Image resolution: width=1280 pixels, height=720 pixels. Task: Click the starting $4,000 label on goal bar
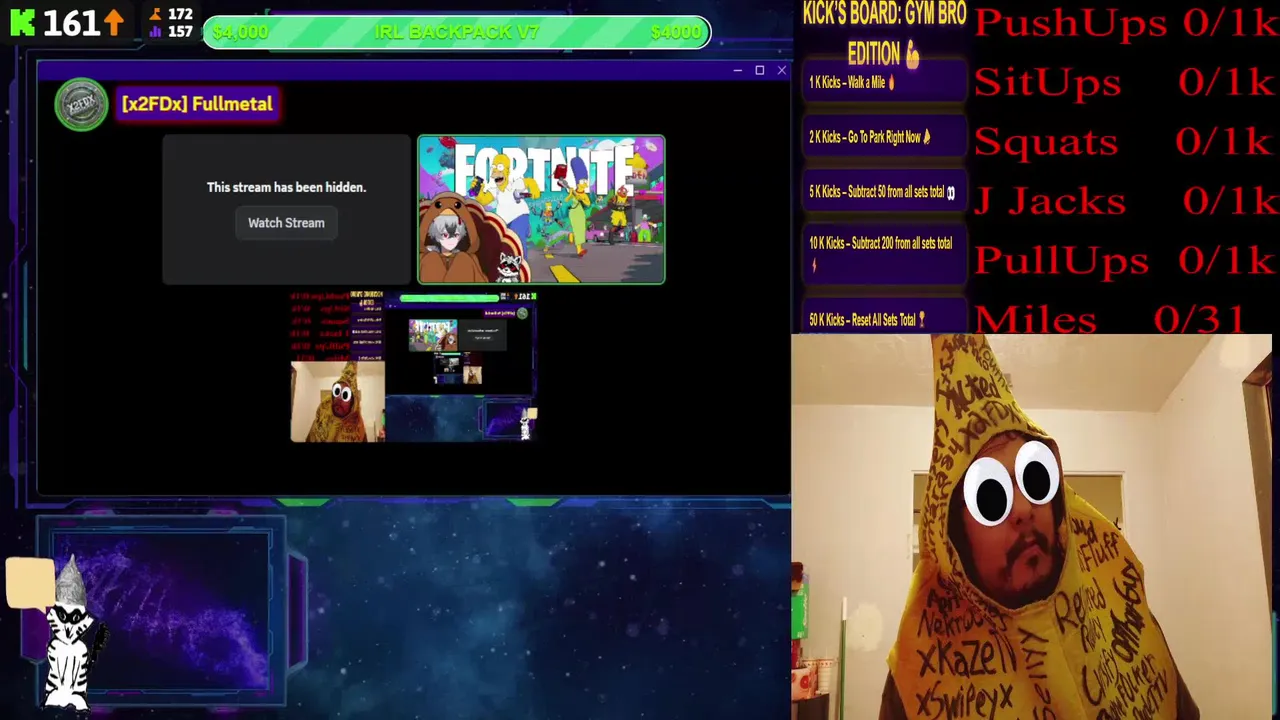click(240, 33)
